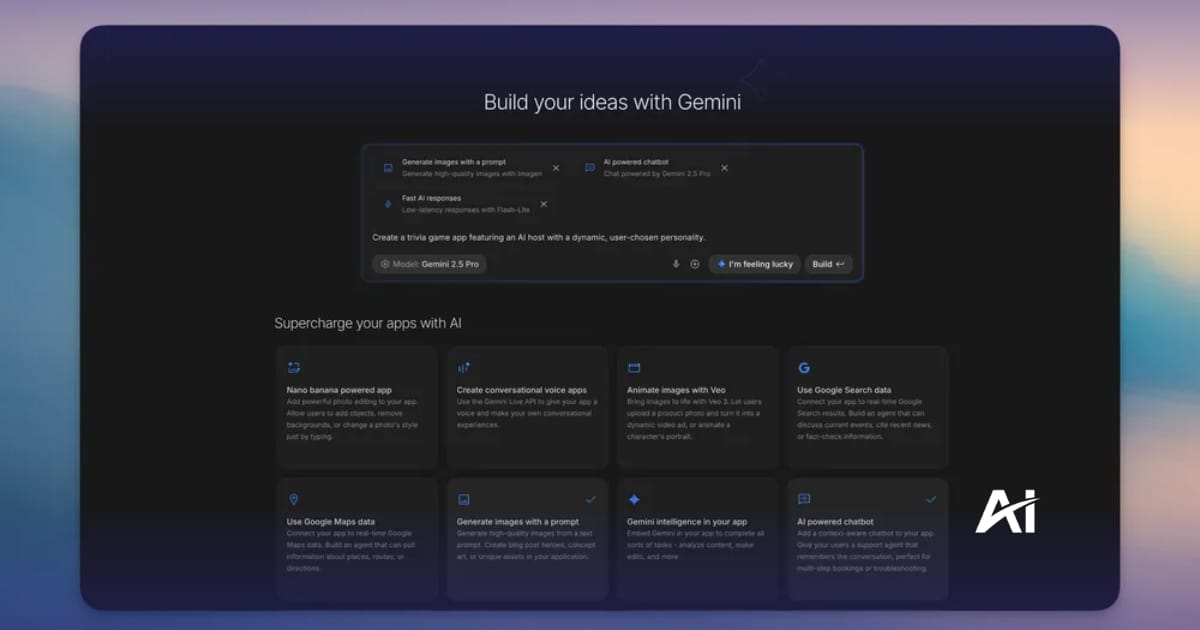Select the Create conversational voice apps card
Viewport: 1200px width, 630px height.
[x=527, y=407]
